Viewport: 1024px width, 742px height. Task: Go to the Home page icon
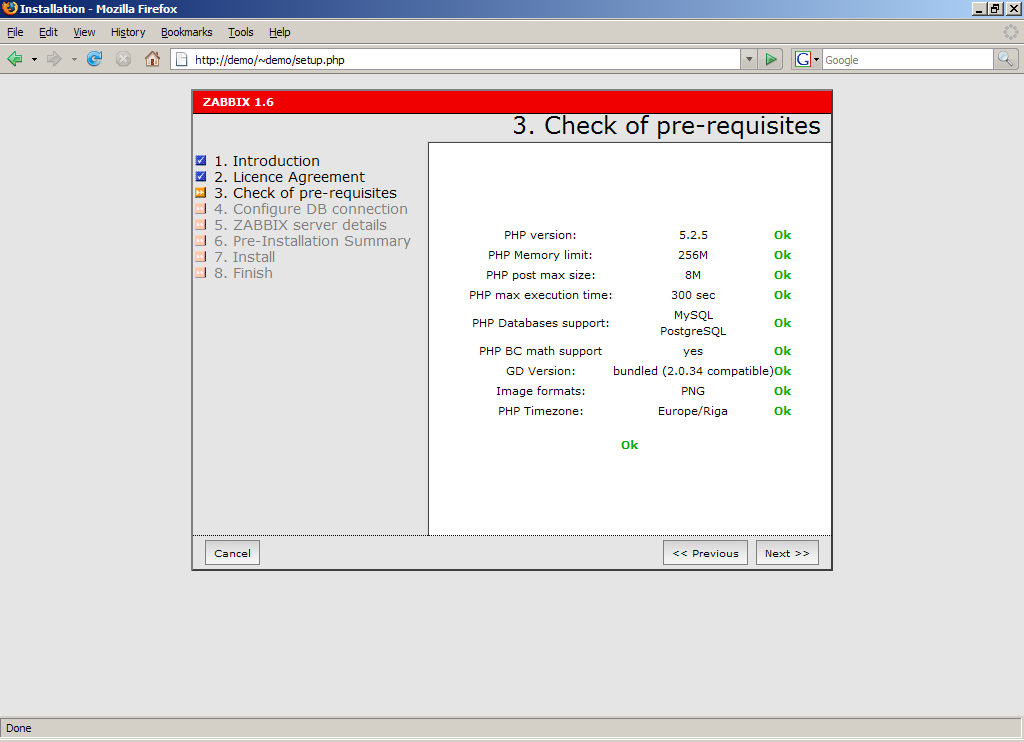pos(152,59)
